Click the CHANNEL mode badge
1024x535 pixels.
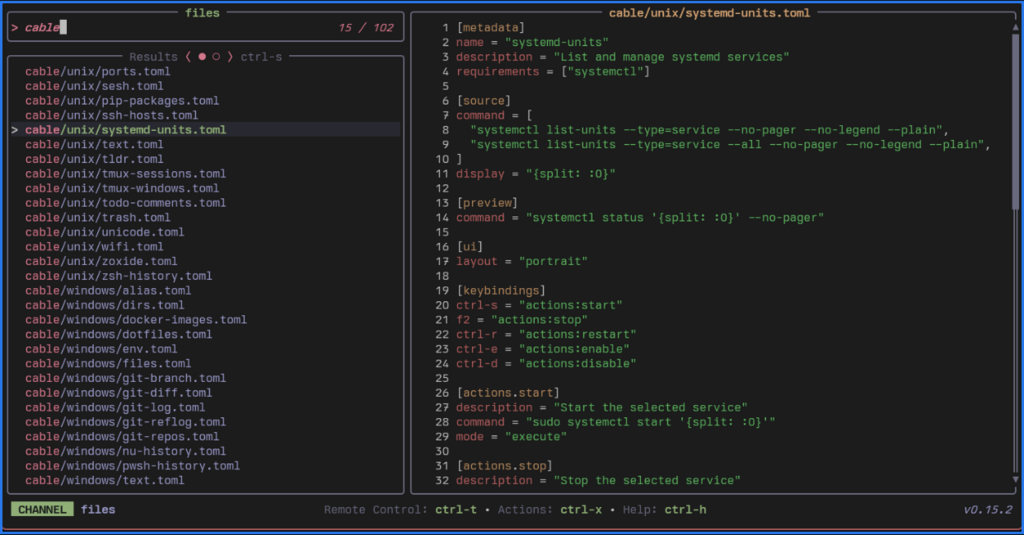(x=42, y=510)
